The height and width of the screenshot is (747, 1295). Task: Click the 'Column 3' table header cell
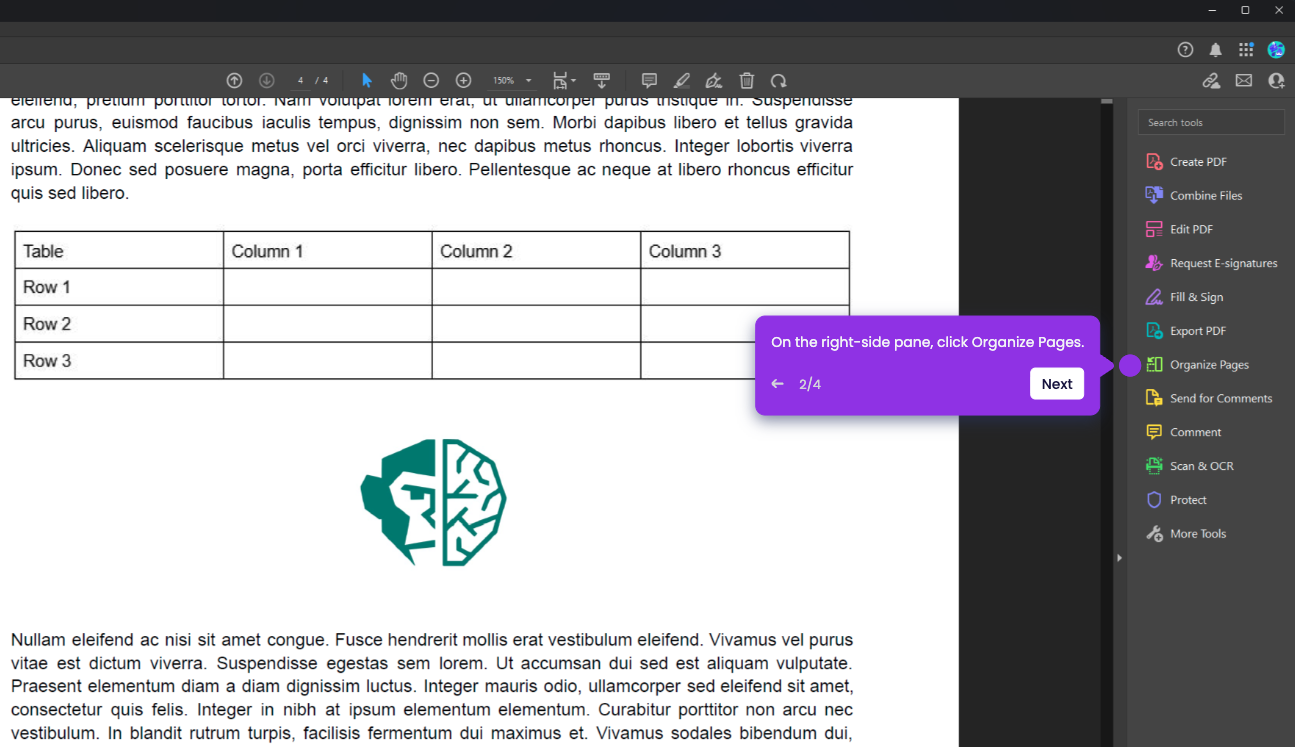(745, 251)
